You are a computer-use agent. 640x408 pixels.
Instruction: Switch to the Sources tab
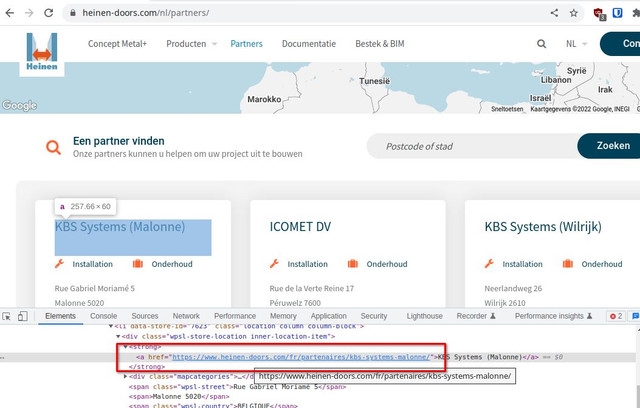pyautogui.click(x=144, y=316)
